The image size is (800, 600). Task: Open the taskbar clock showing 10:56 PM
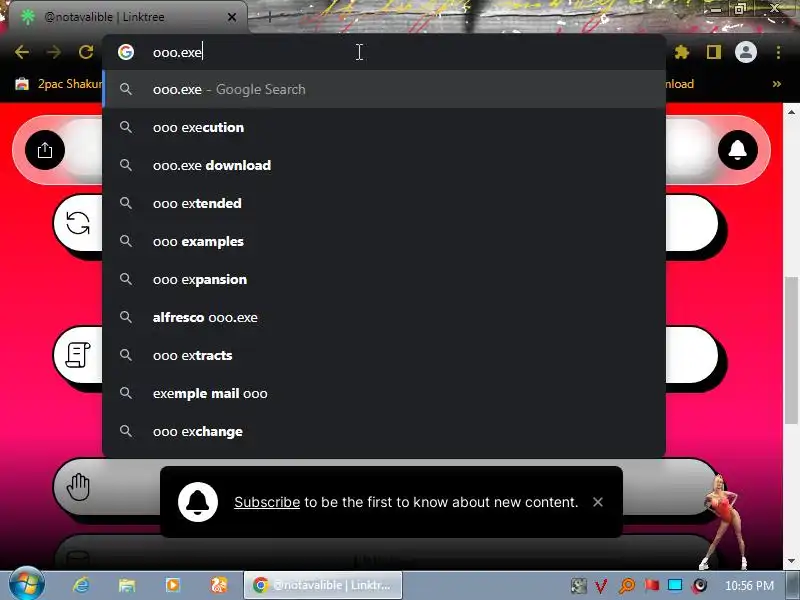[749, 586]
